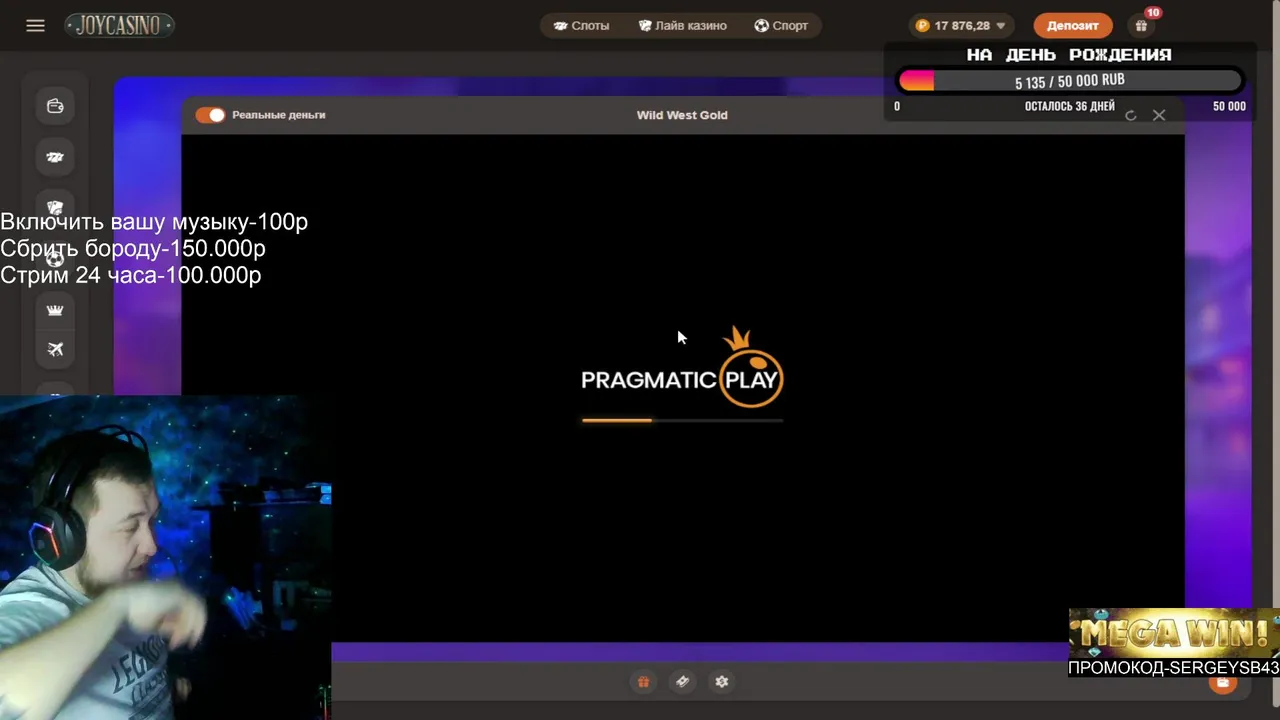Close the Wild West Gold game window
The image size is (1280, 720).
(1159, 115)
